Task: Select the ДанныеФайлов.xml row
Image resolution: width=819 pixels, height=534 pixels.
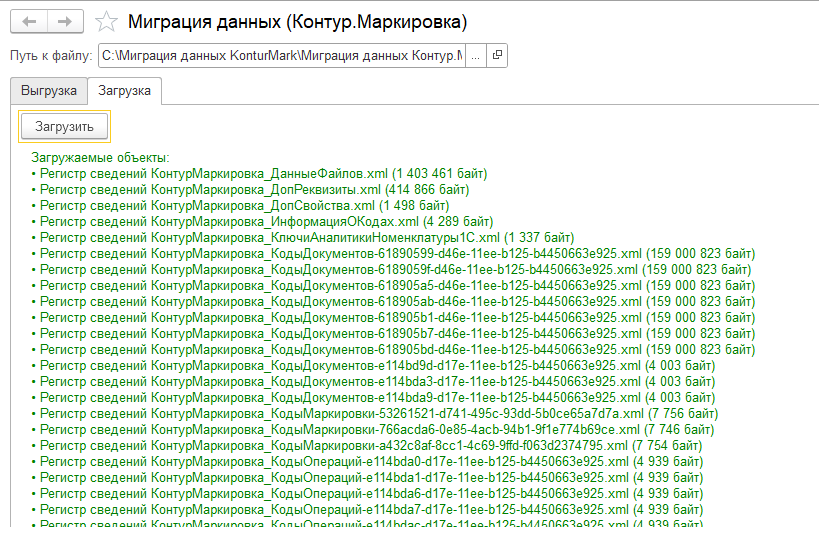Action: click(259, 173)
